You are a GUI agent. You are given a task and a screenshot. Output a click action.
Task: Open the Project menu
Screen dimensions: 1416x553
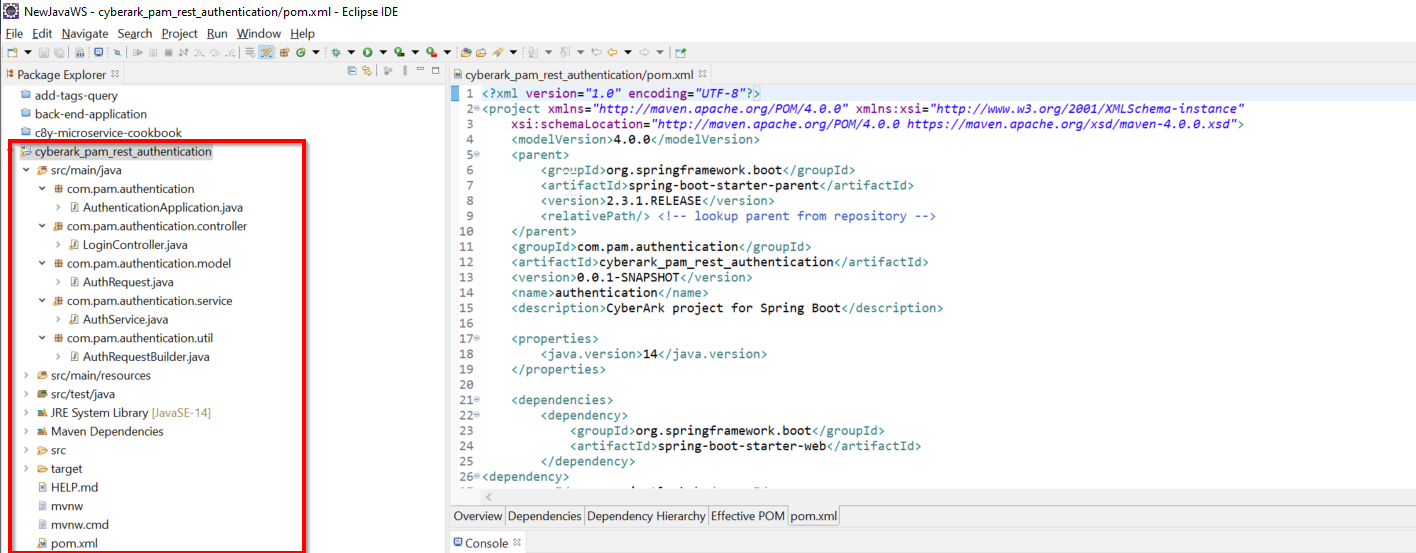coord(180,33)
